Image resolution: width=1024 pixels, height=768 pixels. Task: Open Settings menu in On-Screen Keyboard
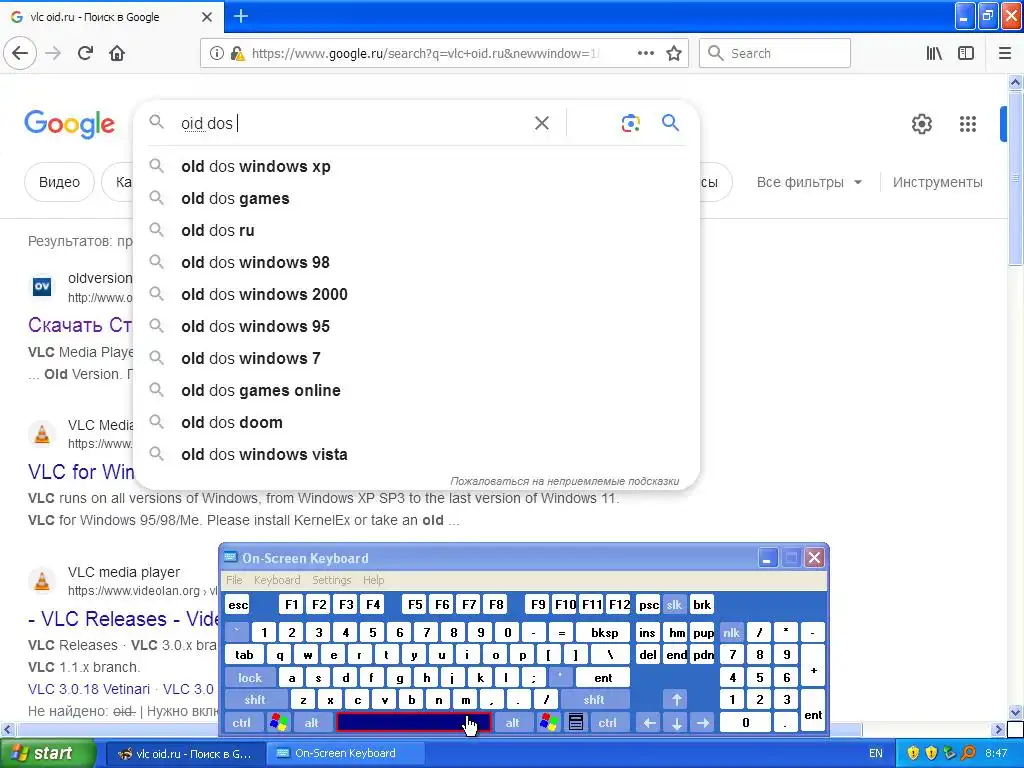tap(332, 580)
